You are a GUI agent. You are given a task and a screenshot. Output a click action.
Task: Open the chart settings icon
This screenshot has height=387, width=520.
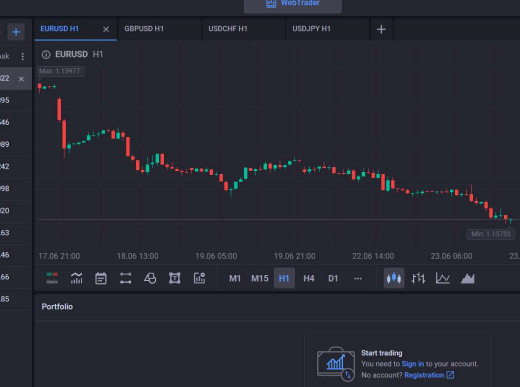(x=199, y=278)
